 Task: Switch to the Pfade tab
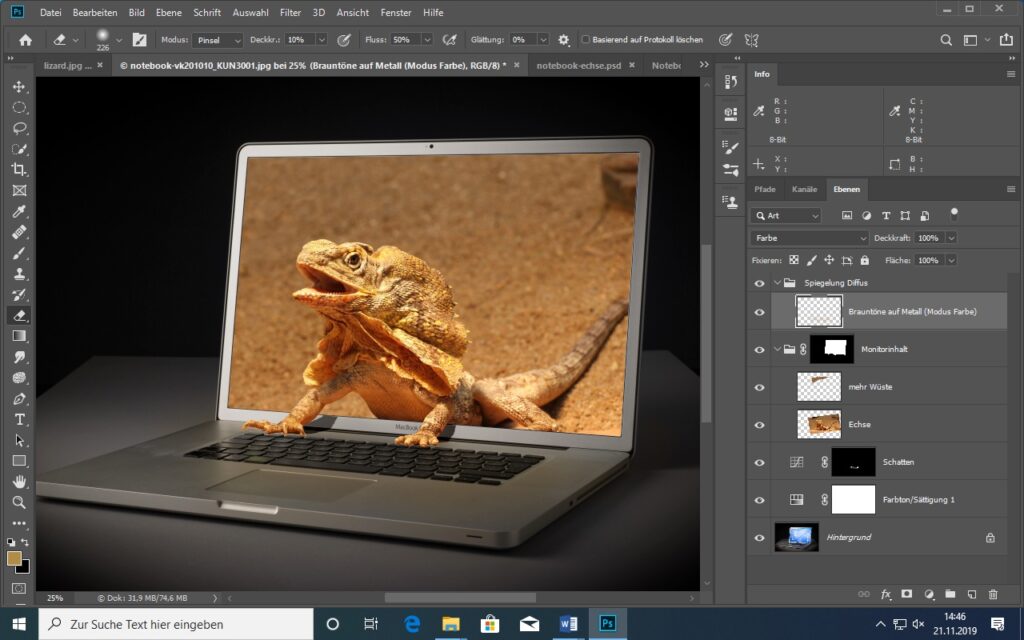pos(765,189)
